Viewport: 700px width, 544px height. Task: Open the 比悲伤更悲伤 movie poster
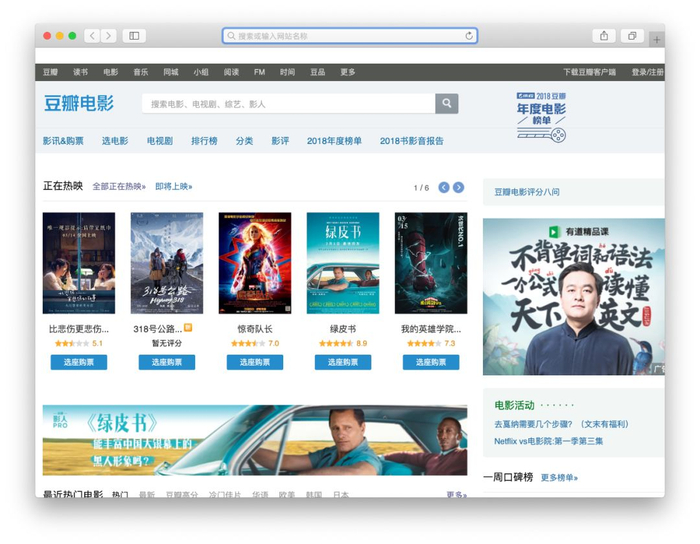pos(79,263)
